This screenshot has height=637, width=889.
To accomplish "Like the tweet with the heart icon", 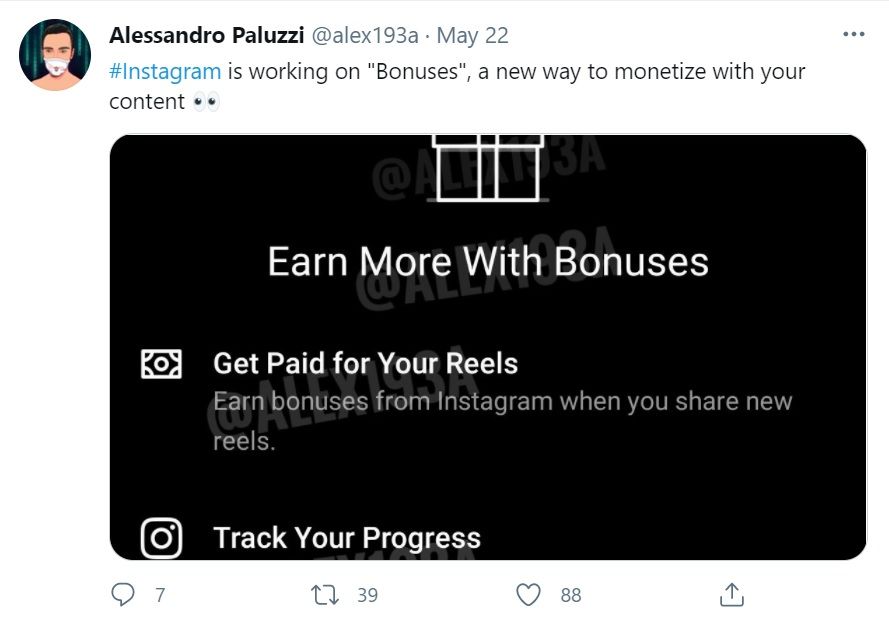I will point(528,595).
